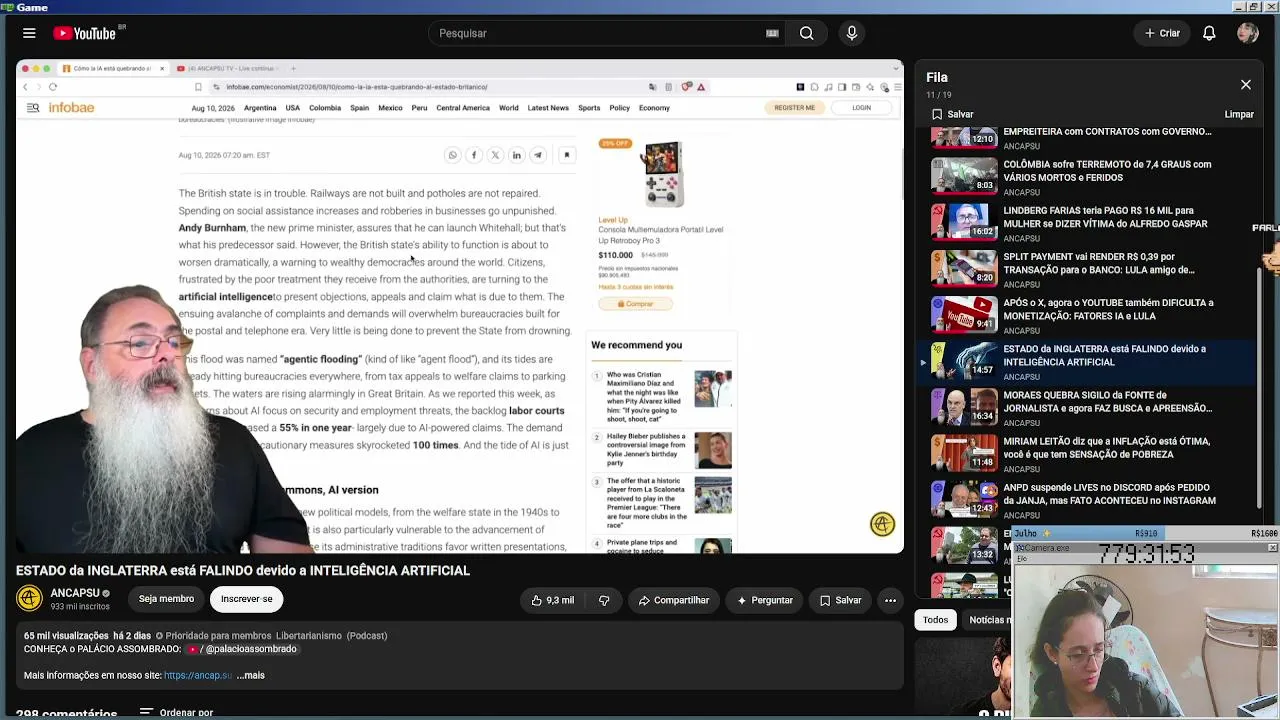Open the Ordenar por sort menu
Screen dimensions: 1280x720
point(177,713)
